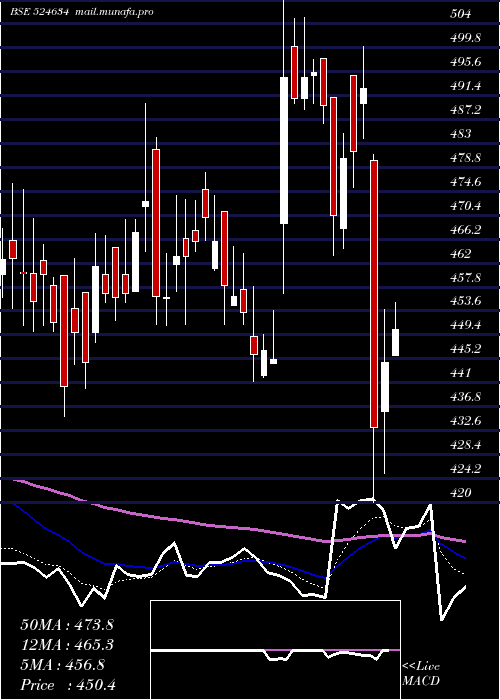500x700 pixels.
Task: Select the 483 price axis label
Action: click(x=460, y=134)
